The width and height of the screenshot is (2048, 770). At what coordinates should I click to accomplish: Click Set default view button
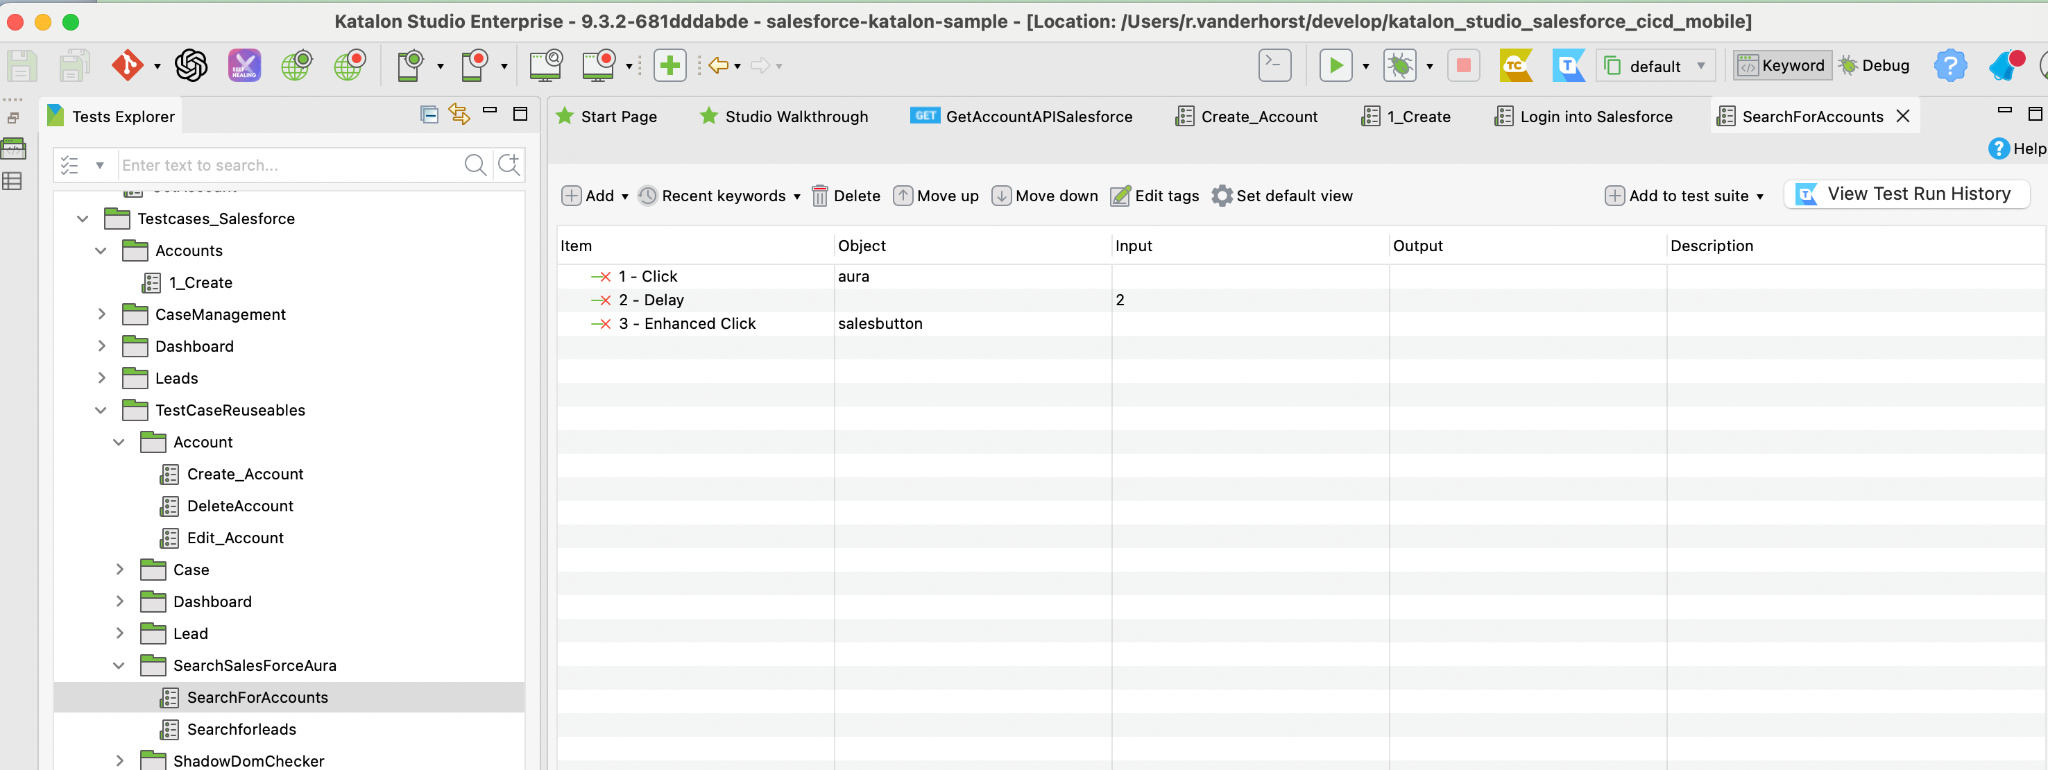point(1282,196)
